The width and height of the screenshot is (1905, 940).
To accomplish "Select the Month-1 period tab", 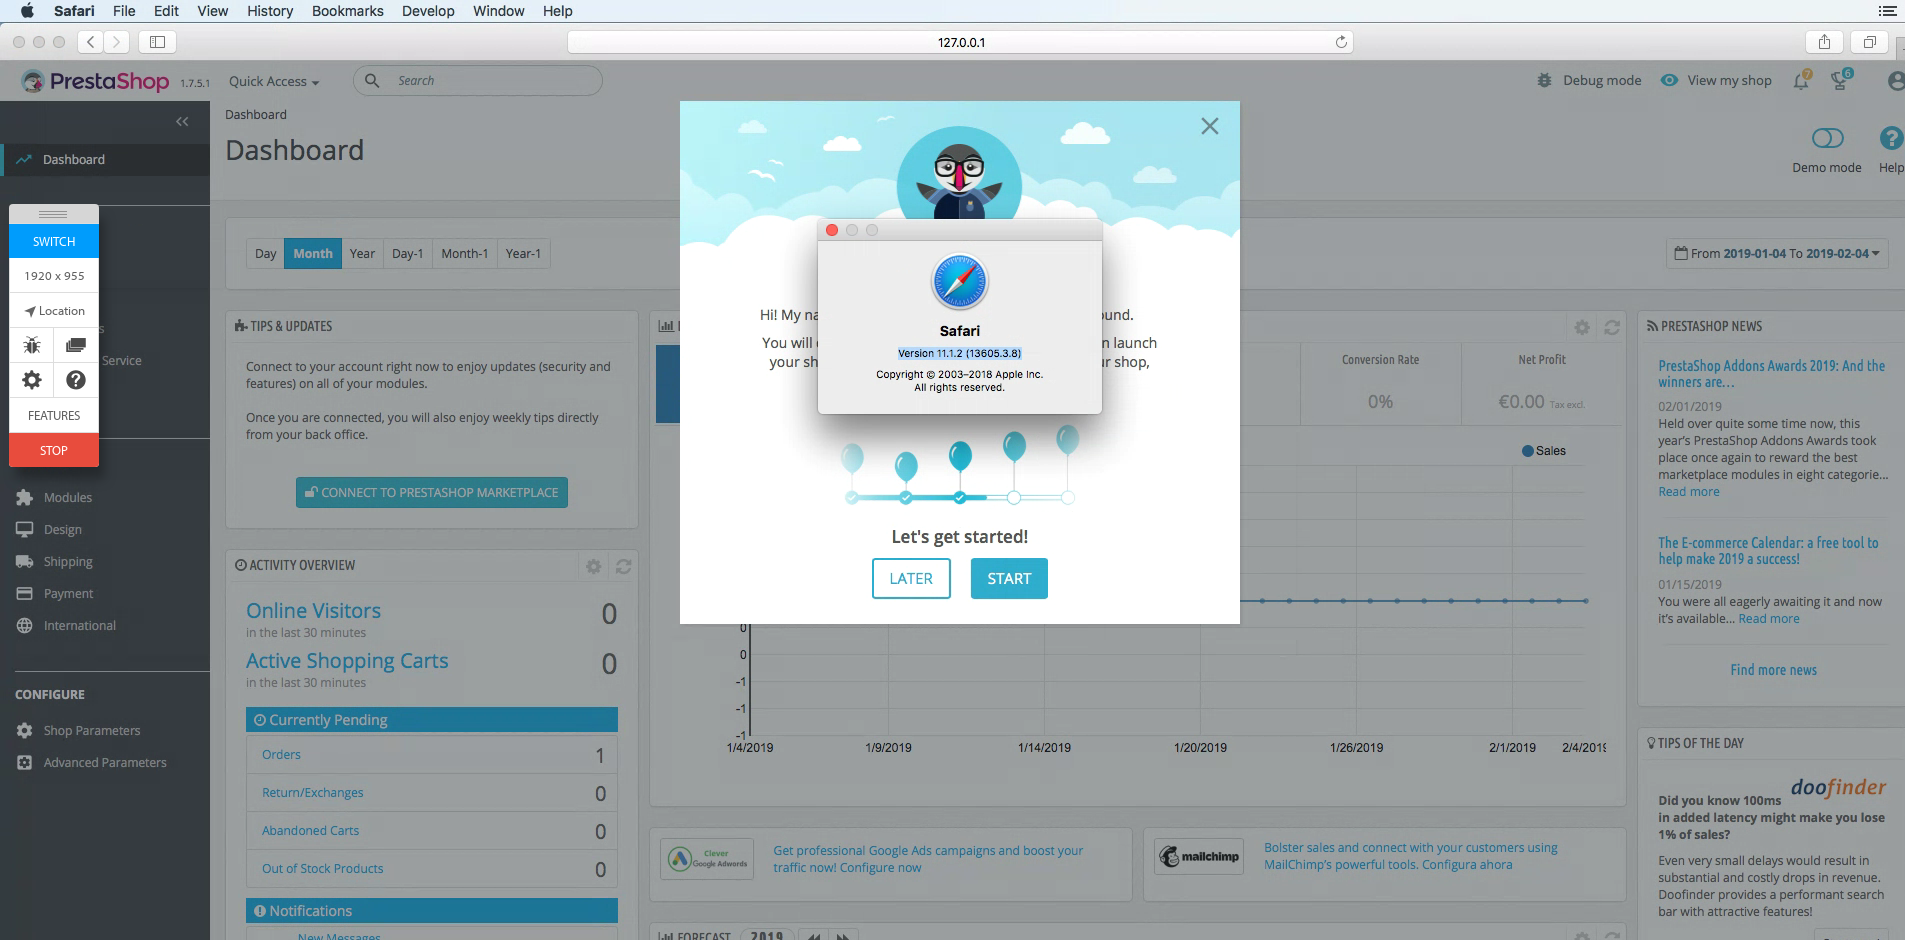I will (465, 253).
